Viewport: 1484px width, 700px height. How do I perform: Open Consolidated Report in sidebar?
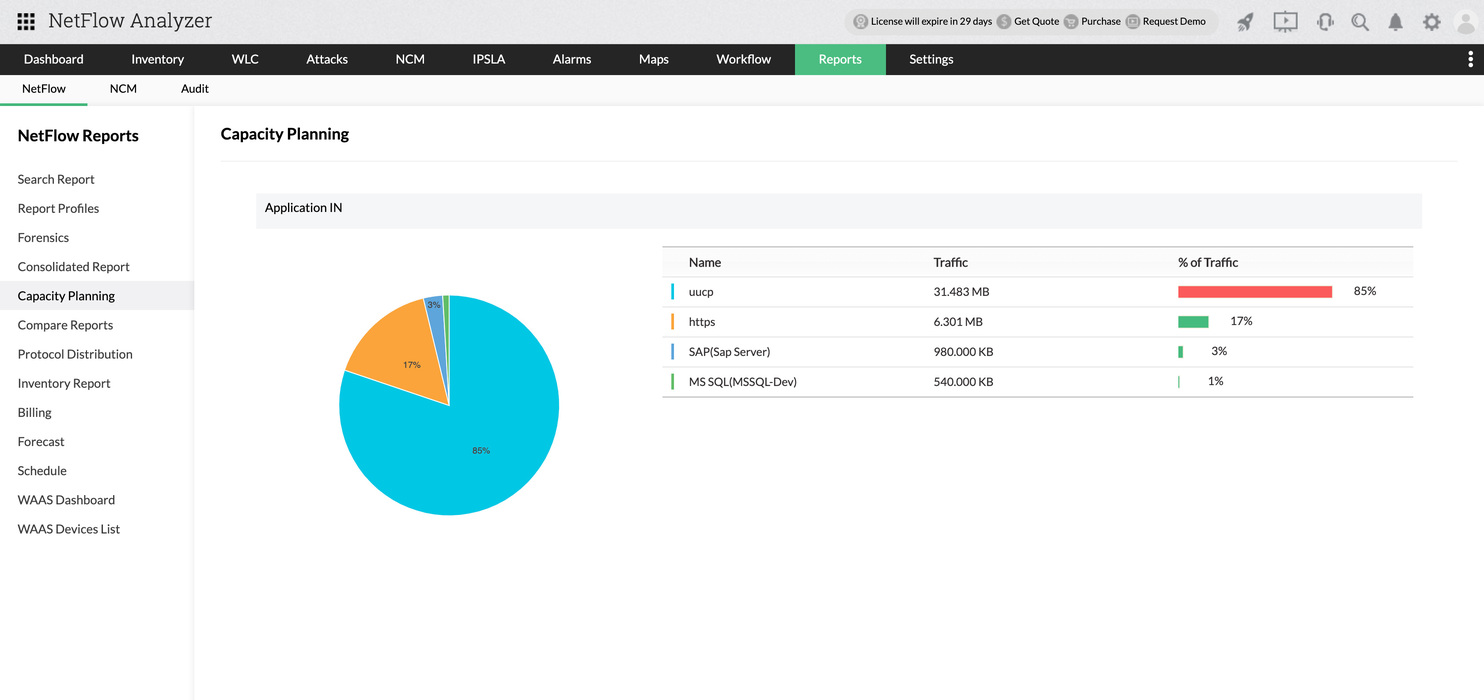coord(74,266)
